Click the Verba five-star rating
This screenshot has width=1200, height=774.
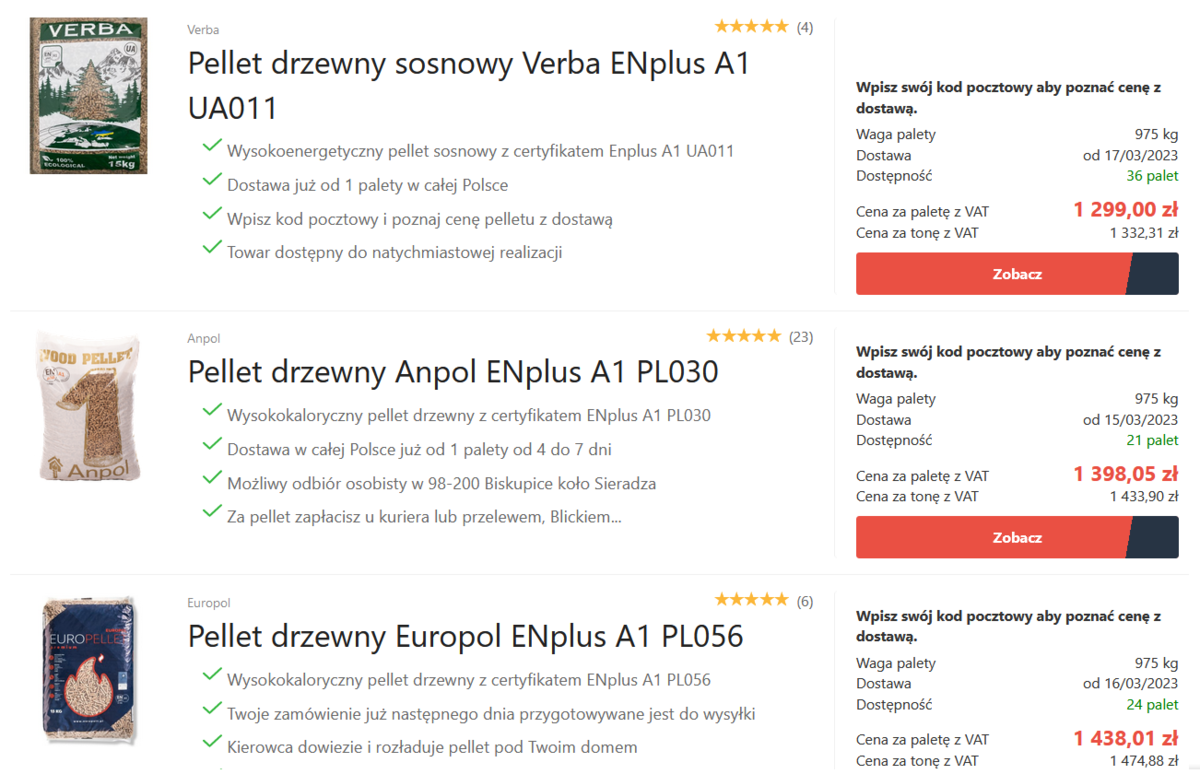(x=751, y=27)
